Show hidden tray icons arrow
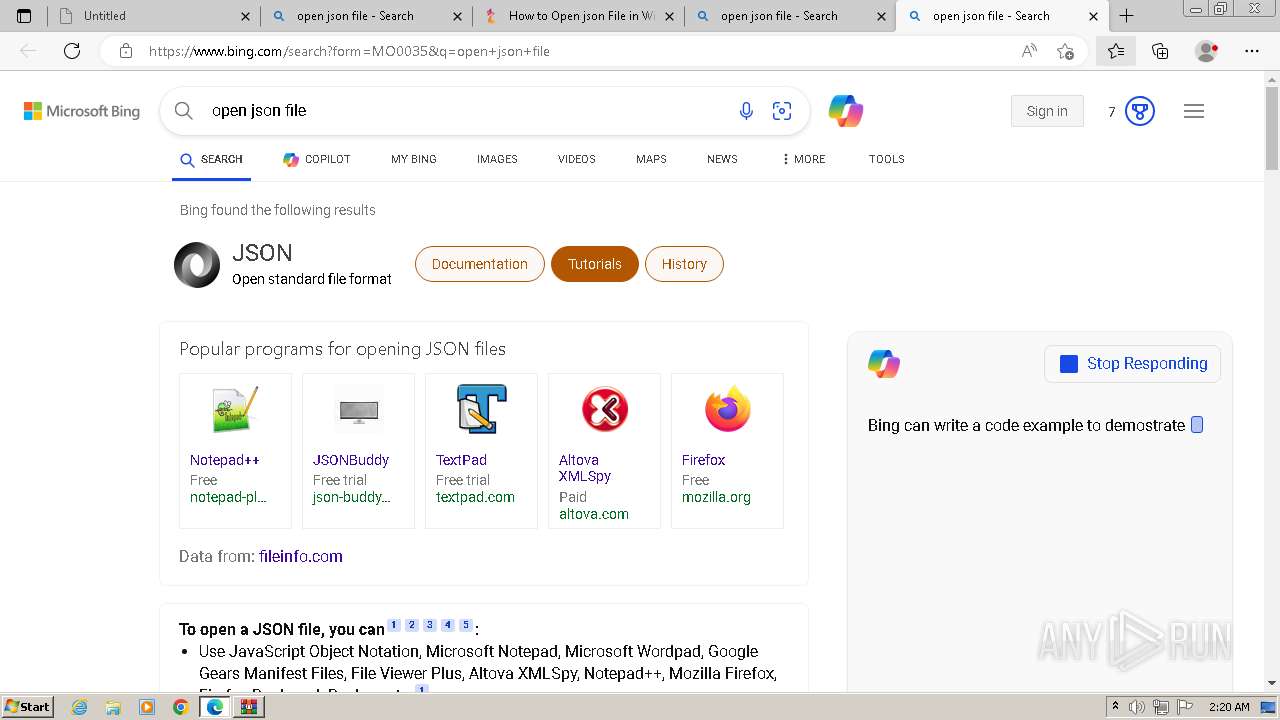The image size is (1280, 720). click(x=1116, y=707)
